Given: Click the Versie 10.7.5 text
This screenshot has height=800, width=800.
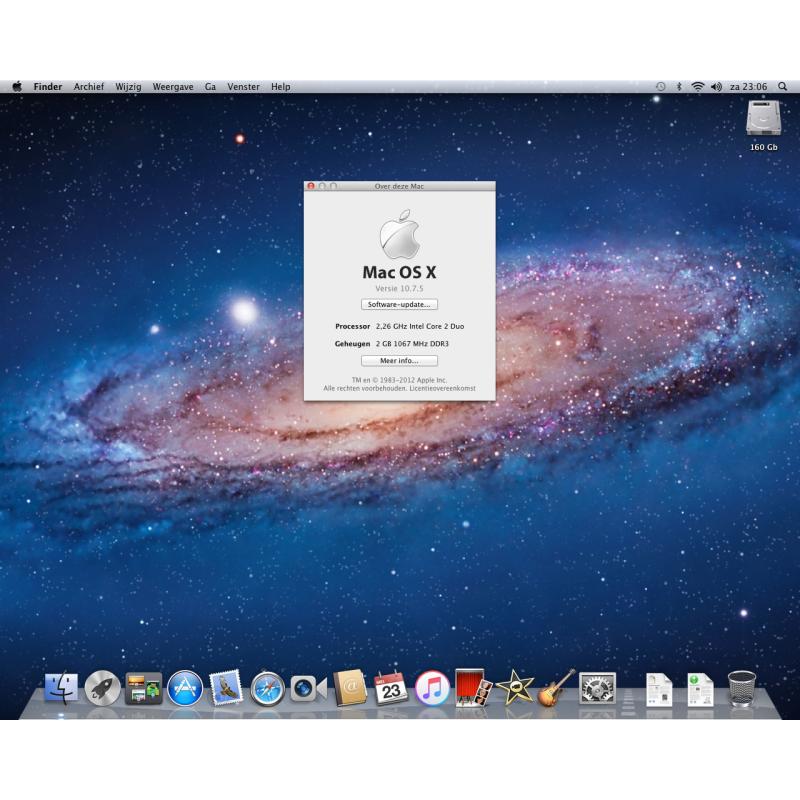Looking at the screenshot, I should tap(399, 288).
